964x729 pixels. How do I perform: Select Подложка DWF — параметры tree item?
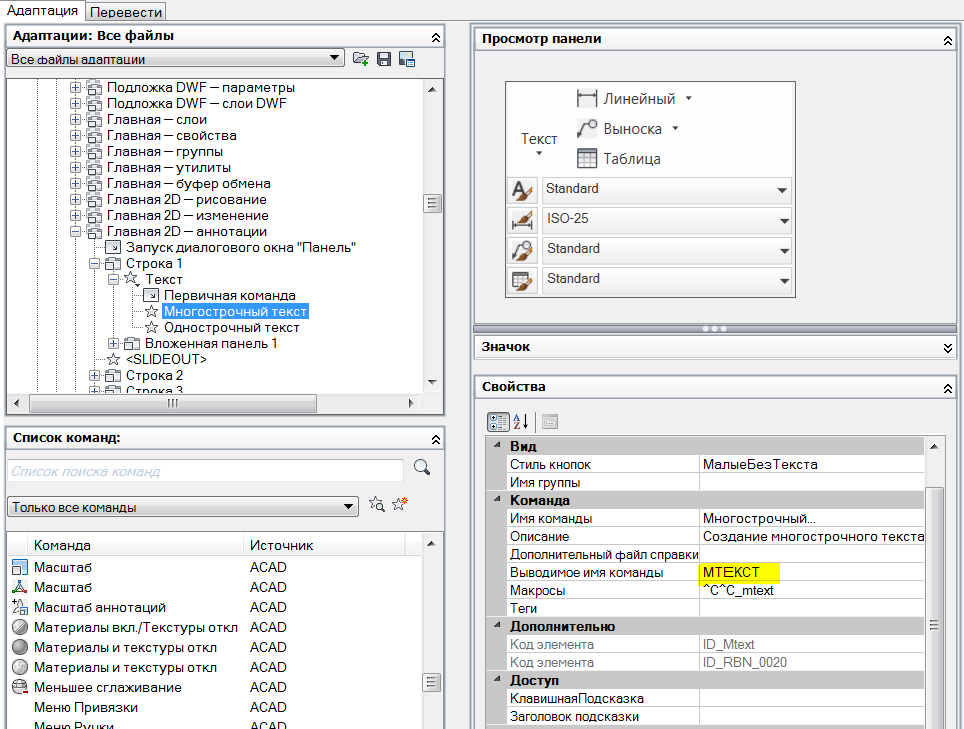(201, 88)
